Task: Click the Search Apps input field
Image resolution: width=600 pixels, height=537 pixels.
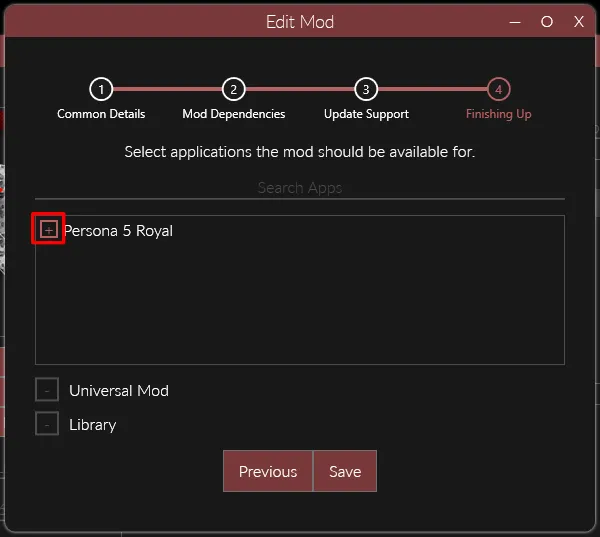Action: 300,188
